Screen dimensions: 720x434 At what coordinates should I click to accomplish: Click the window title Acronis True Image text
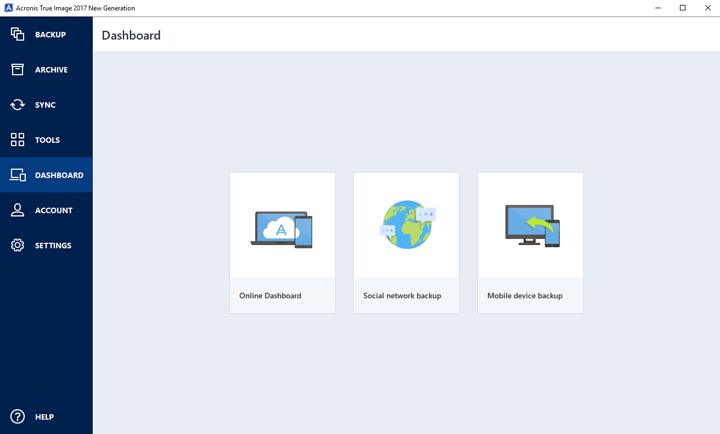(75, 8)
